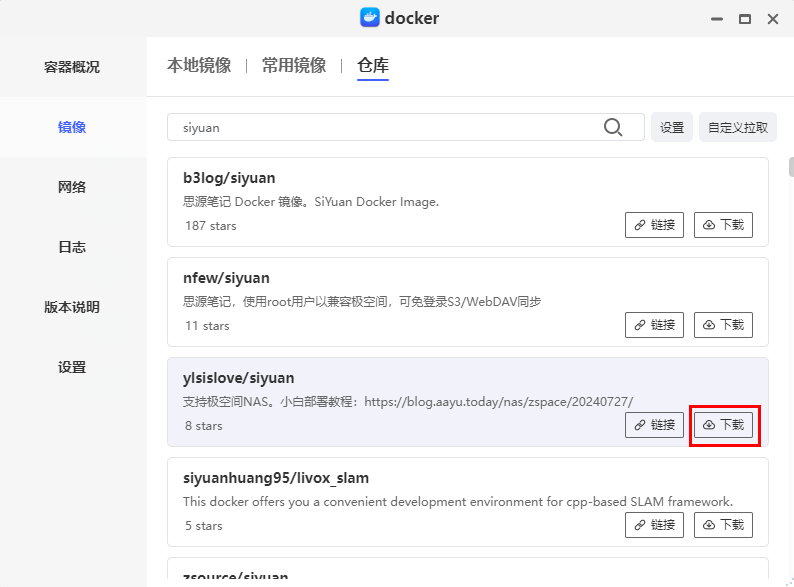
Task: Open 日志 sidebar section
Action: [72, 247]
